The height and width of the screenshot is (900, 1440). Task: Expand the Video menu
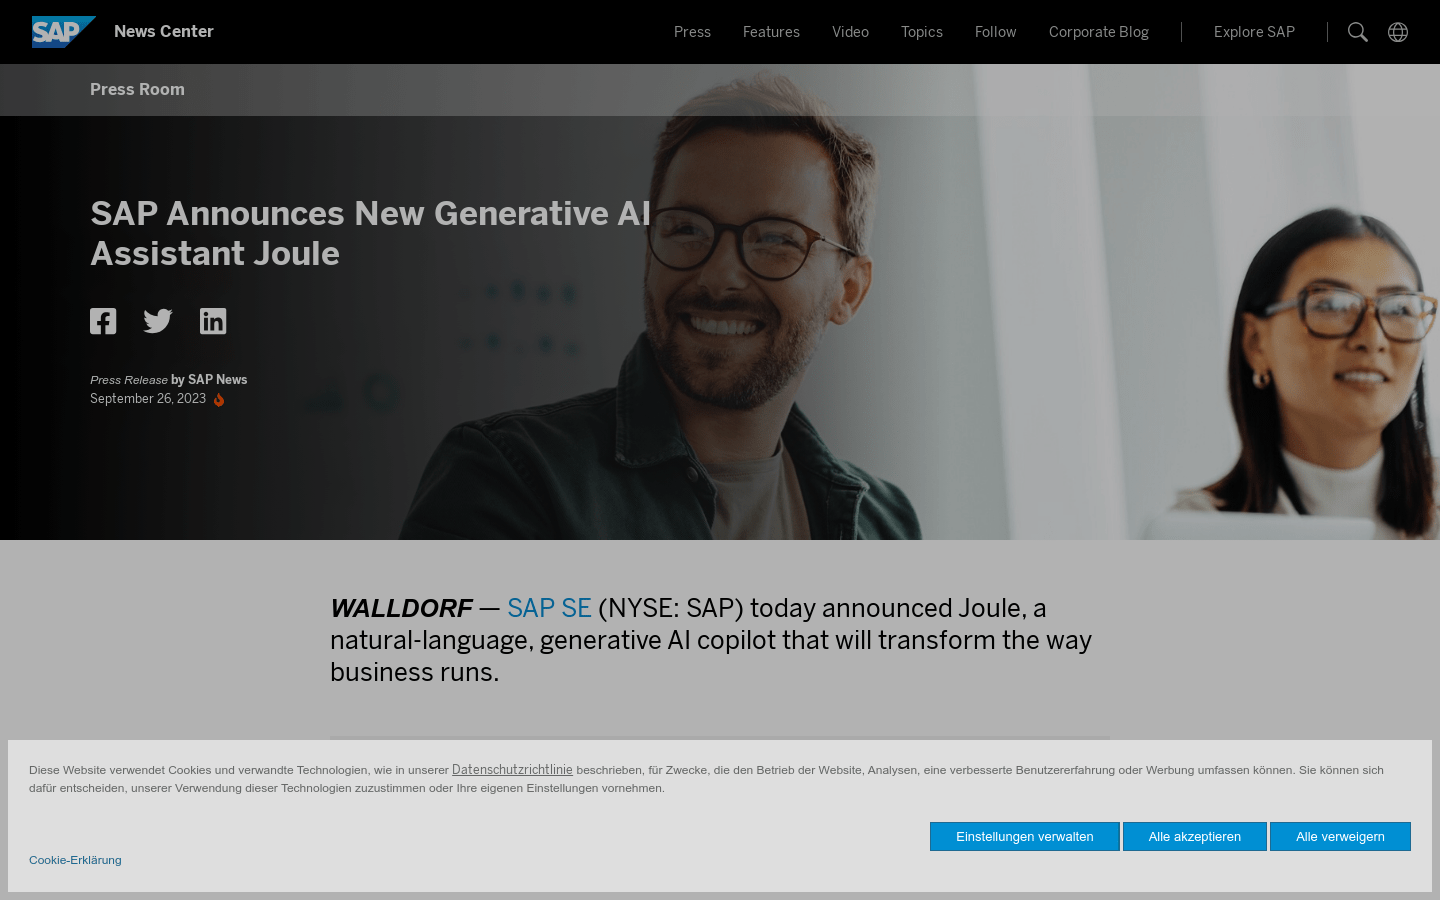850,32
